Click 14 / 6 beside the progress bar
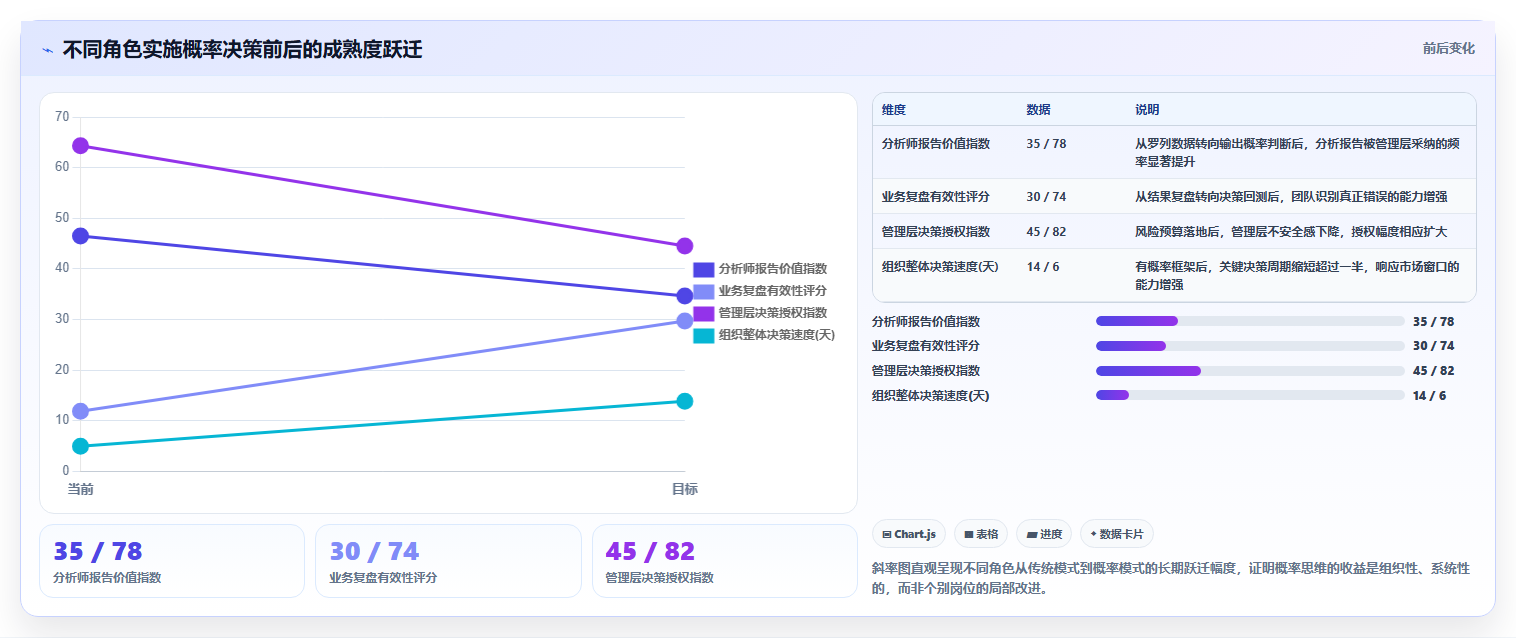The image size is (1516, 638). 1429,395
